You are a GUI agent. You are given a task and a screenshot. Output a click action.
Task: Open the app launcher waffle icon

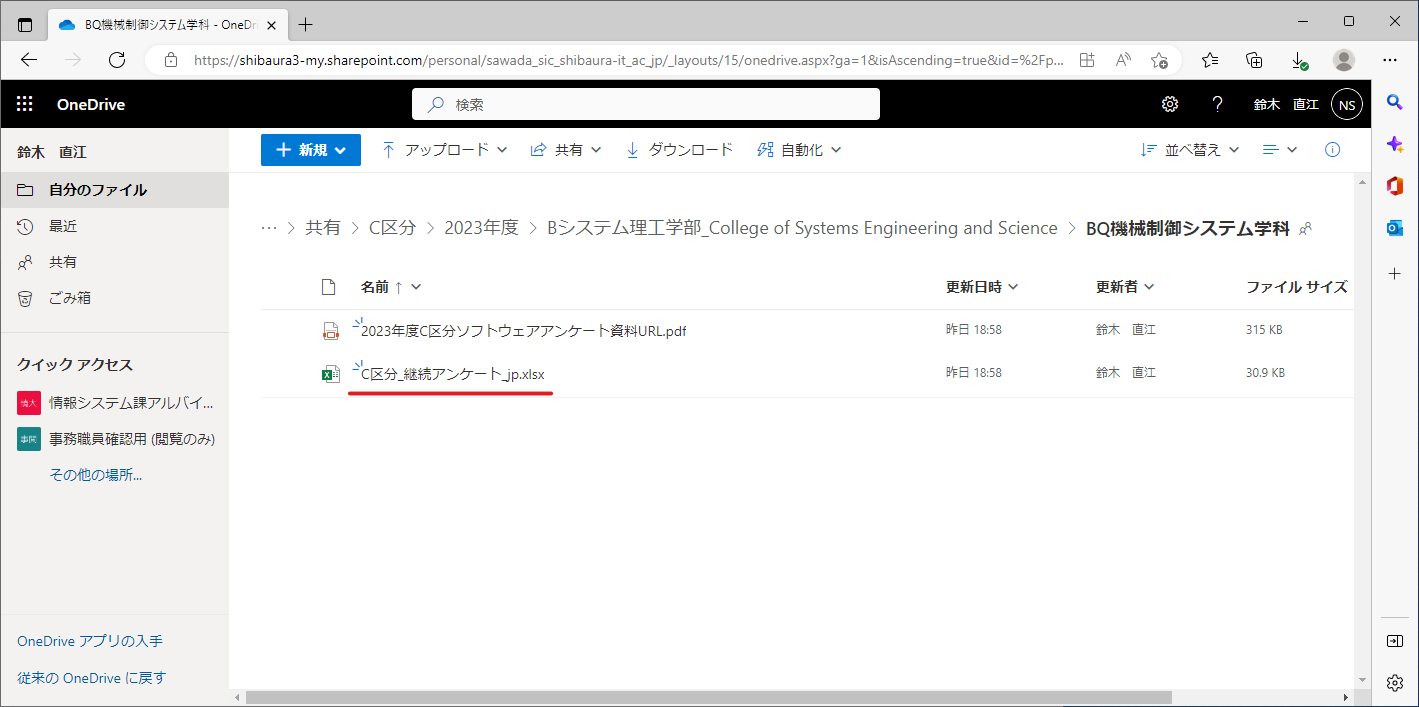(25, 104)
